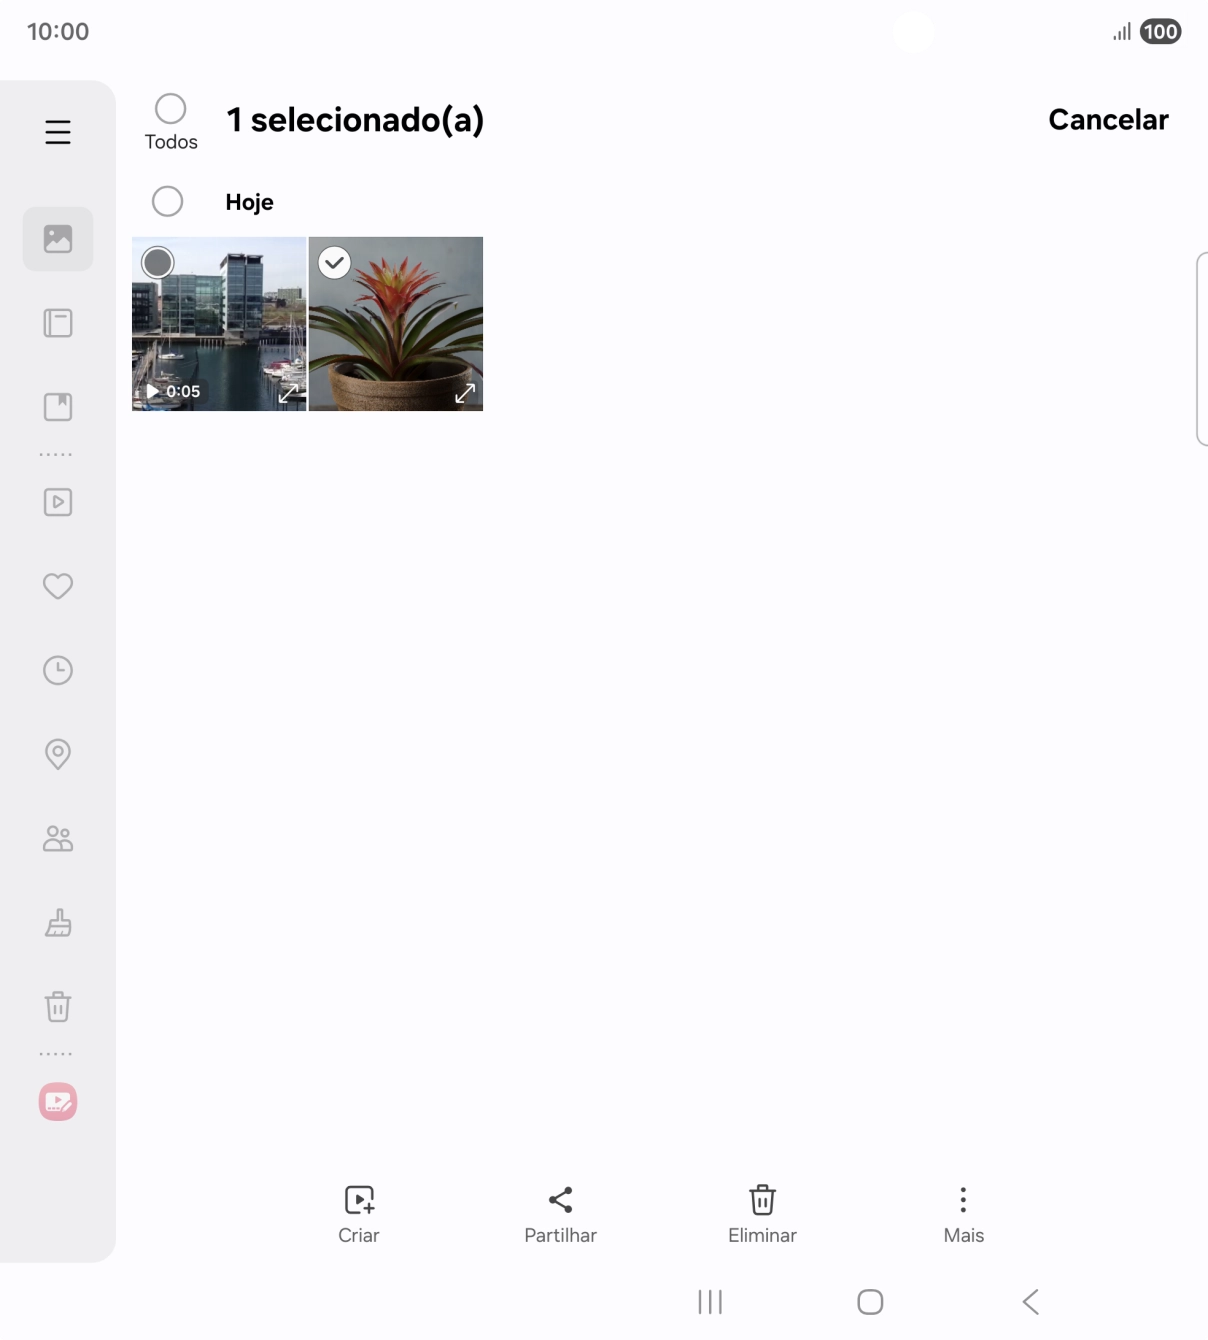The image size is (1208, 1340).
Task: Launch the pink video editor studio icon
Action: click(58, 1102)
